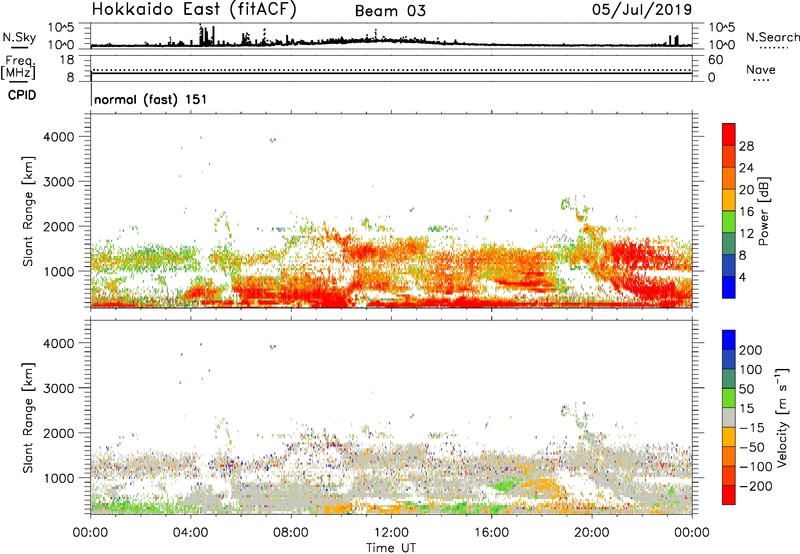This screenshot has height=554, width=800.
Task: Click the '-200' tick on the velocity colorbar
Action: click(x=754, y=486)
